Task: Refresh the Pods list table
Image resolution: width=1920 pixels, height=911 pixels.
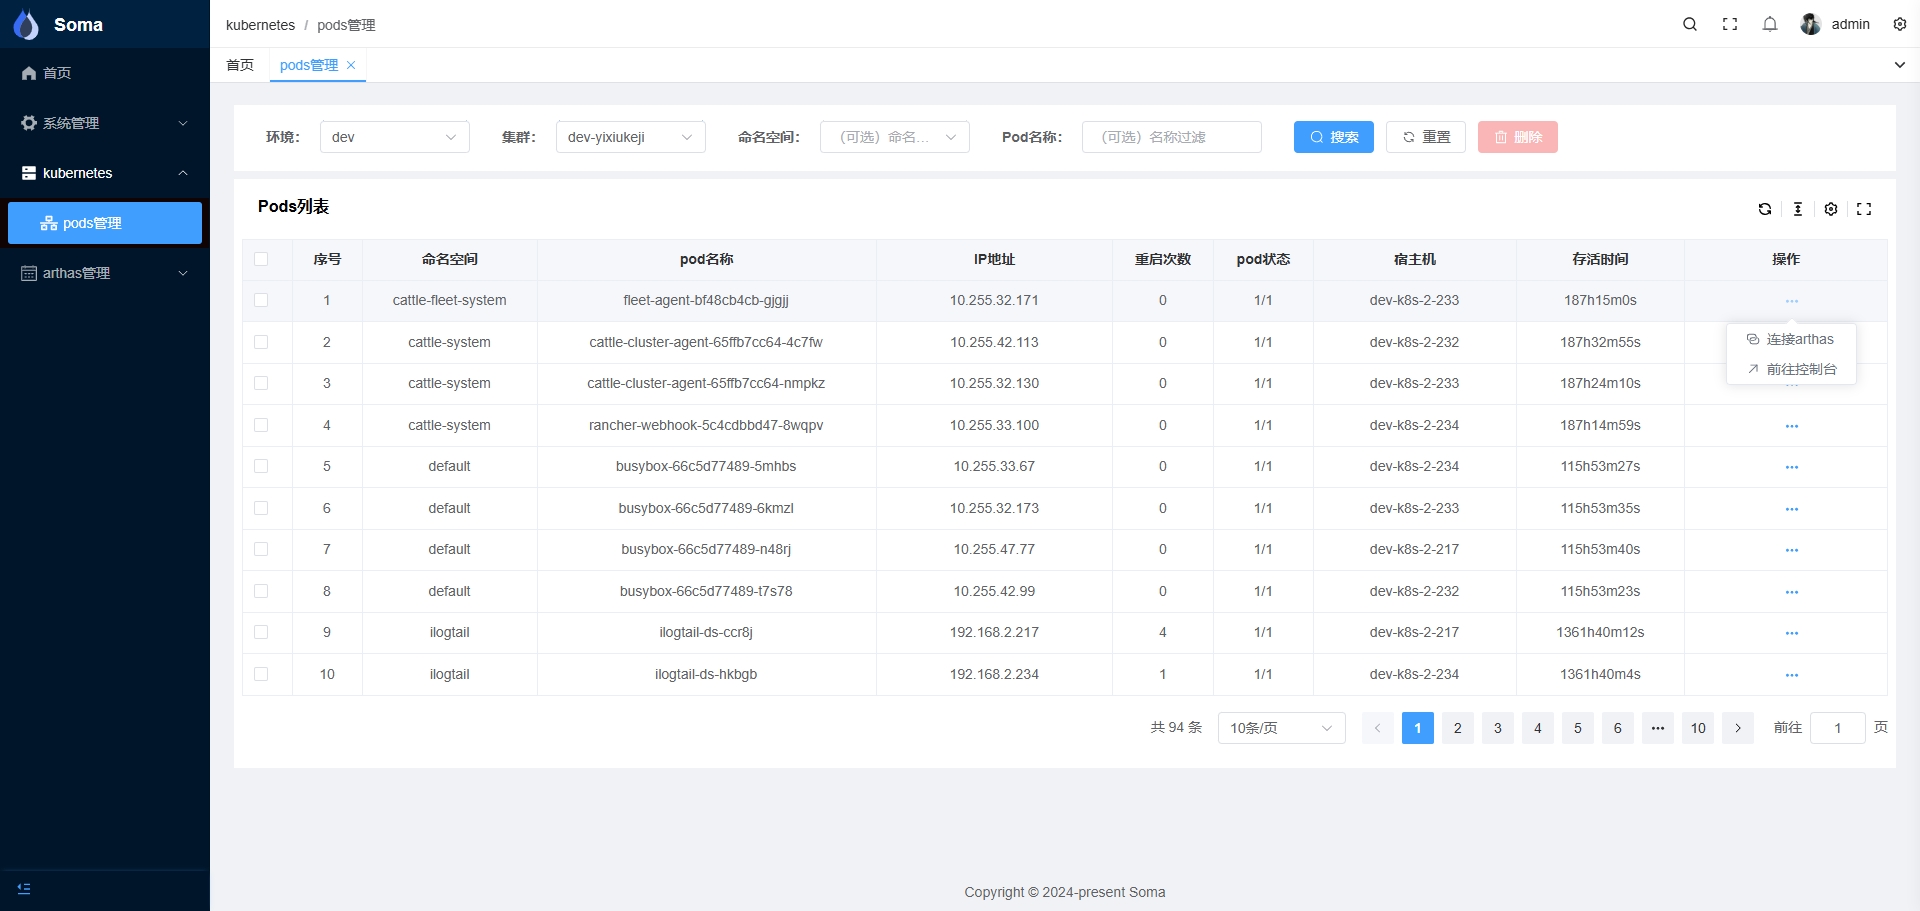Action: click(x=1765, y=209)
